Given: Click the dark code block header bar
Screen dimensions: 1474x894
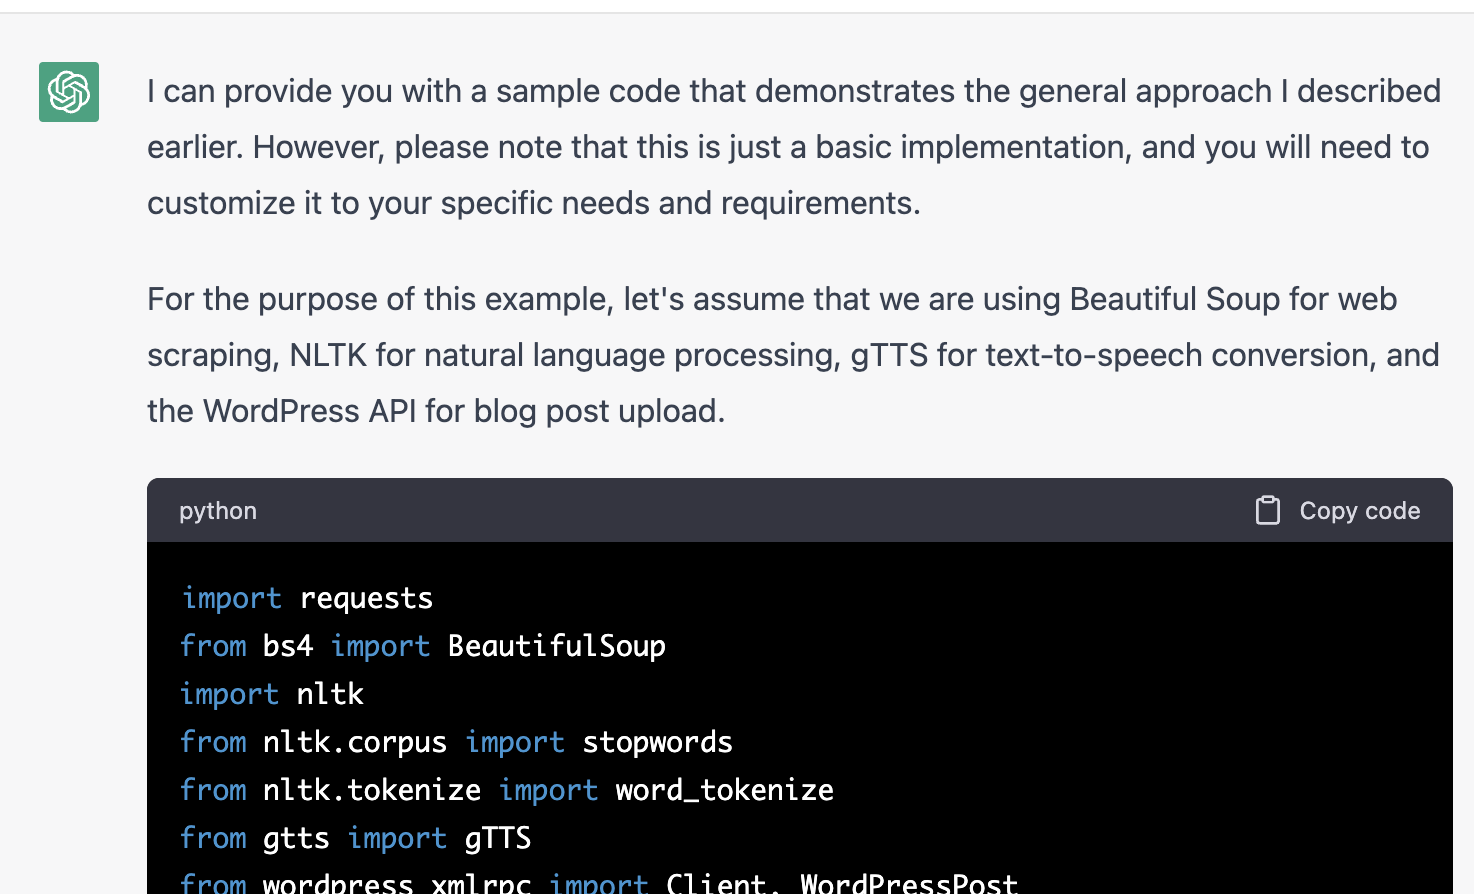Looking at the screenshot, I should pos(800,510).
